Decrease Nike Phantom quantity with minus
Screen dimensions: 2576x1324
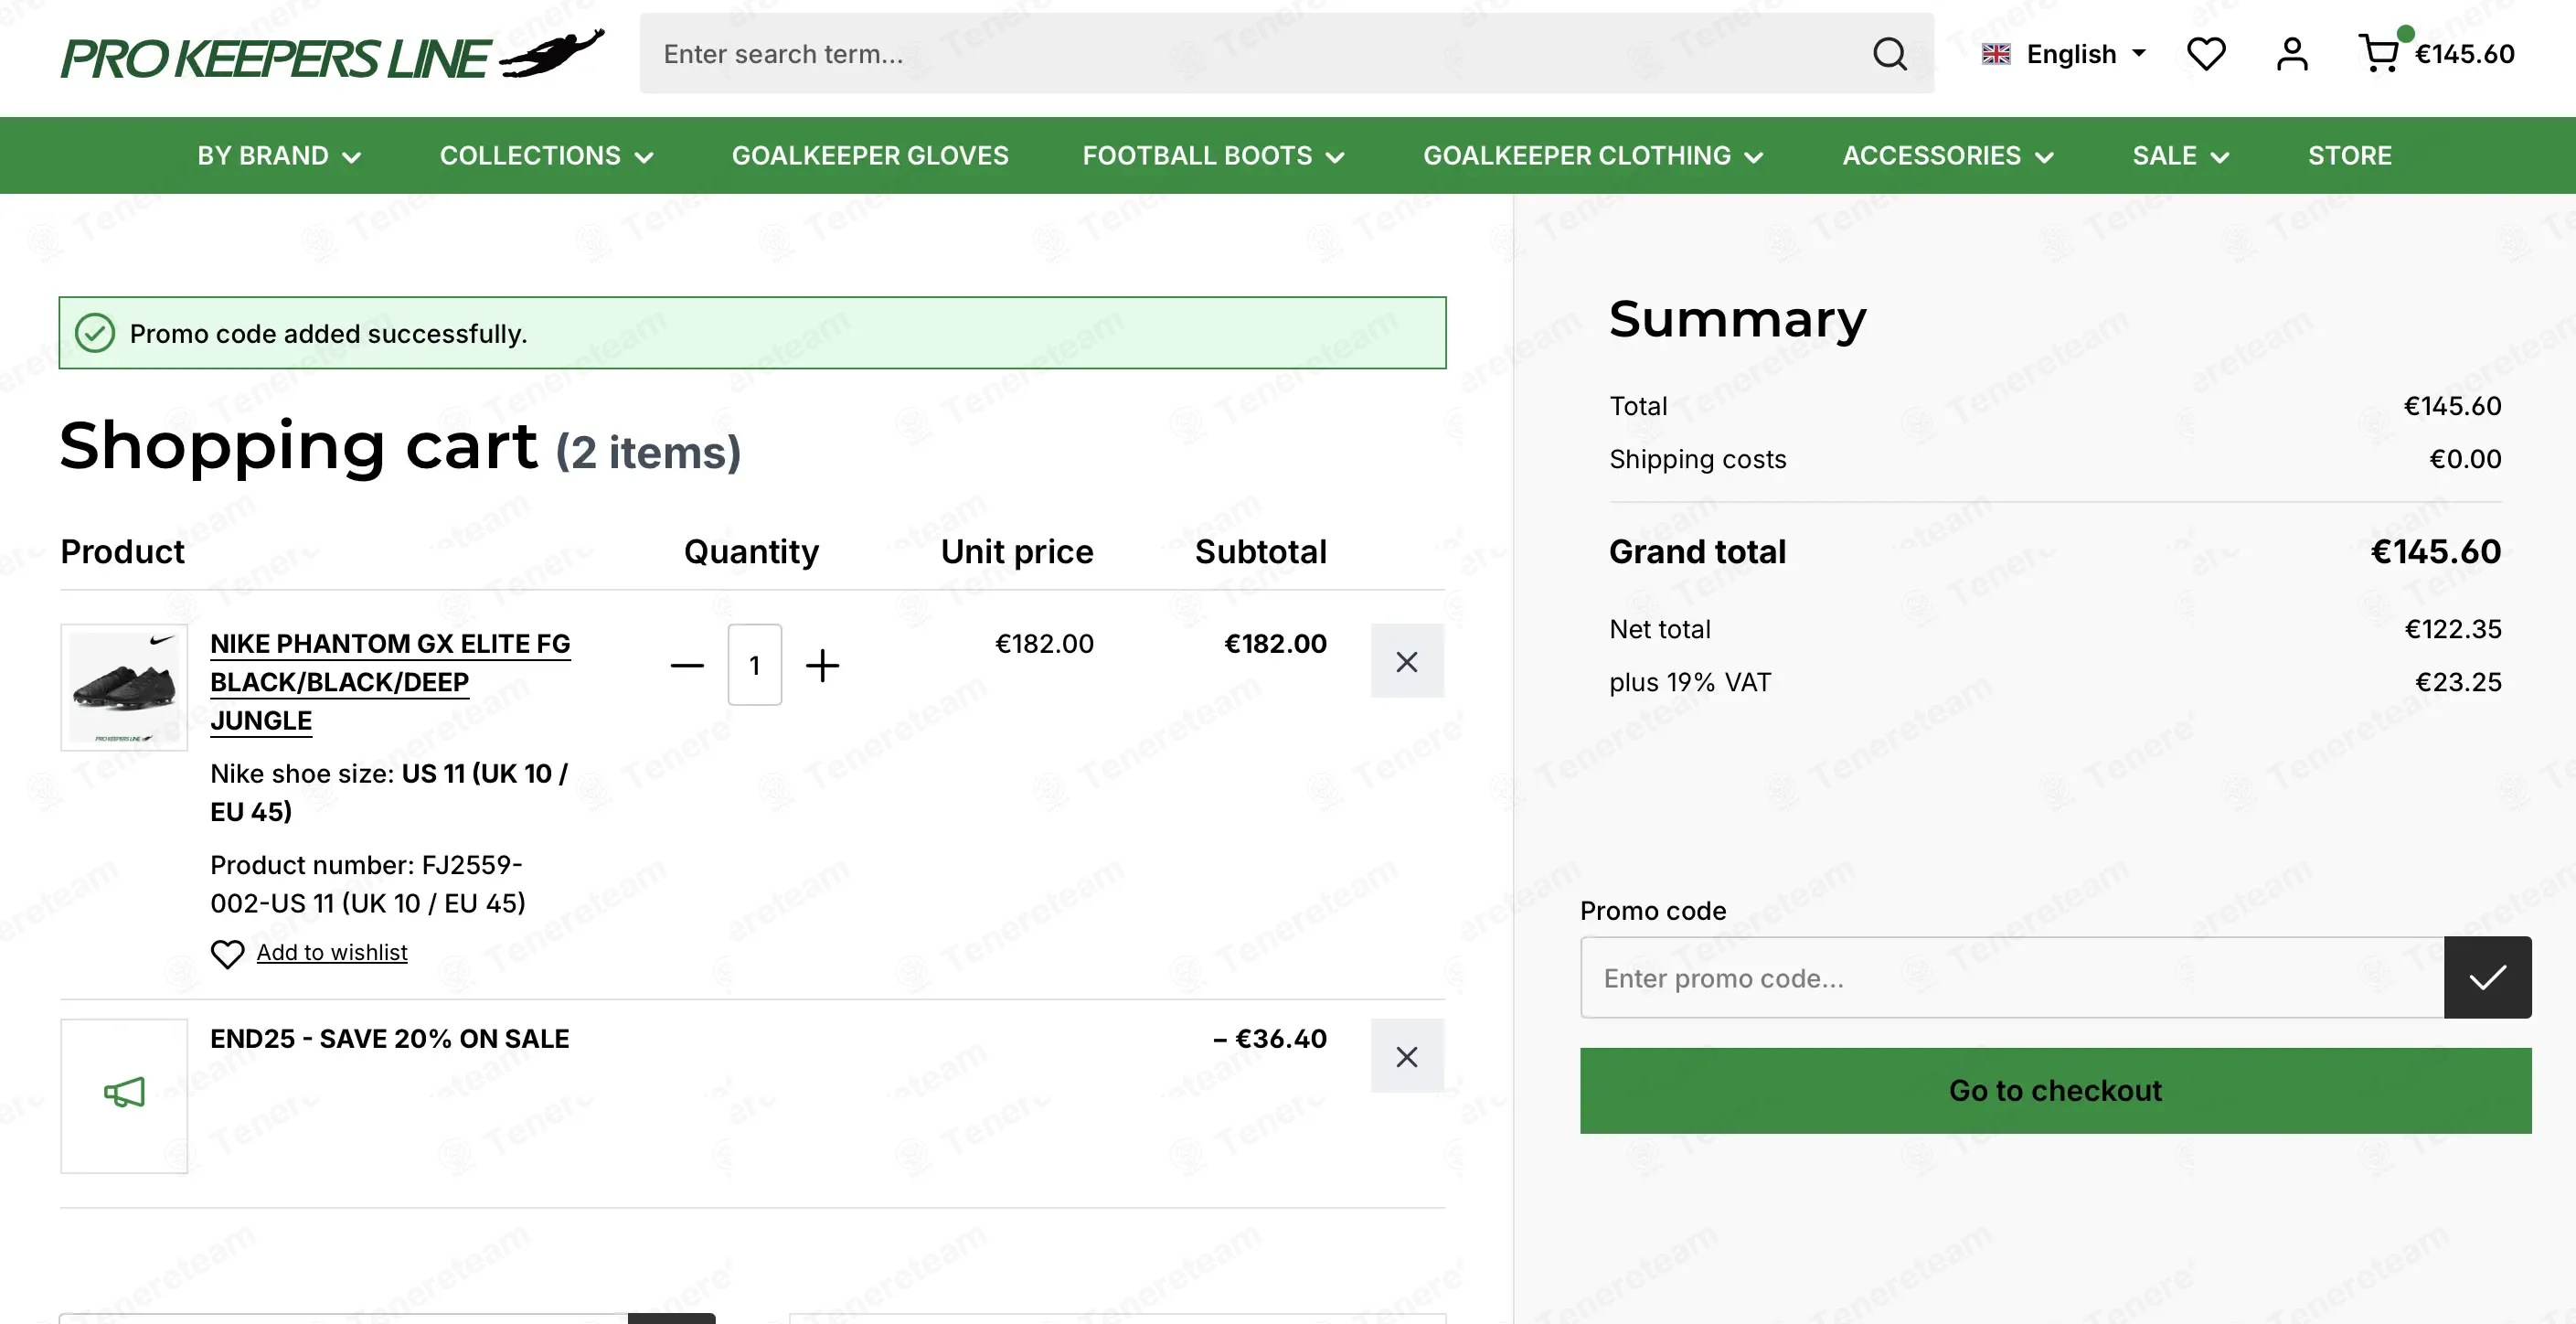point(687,665)
